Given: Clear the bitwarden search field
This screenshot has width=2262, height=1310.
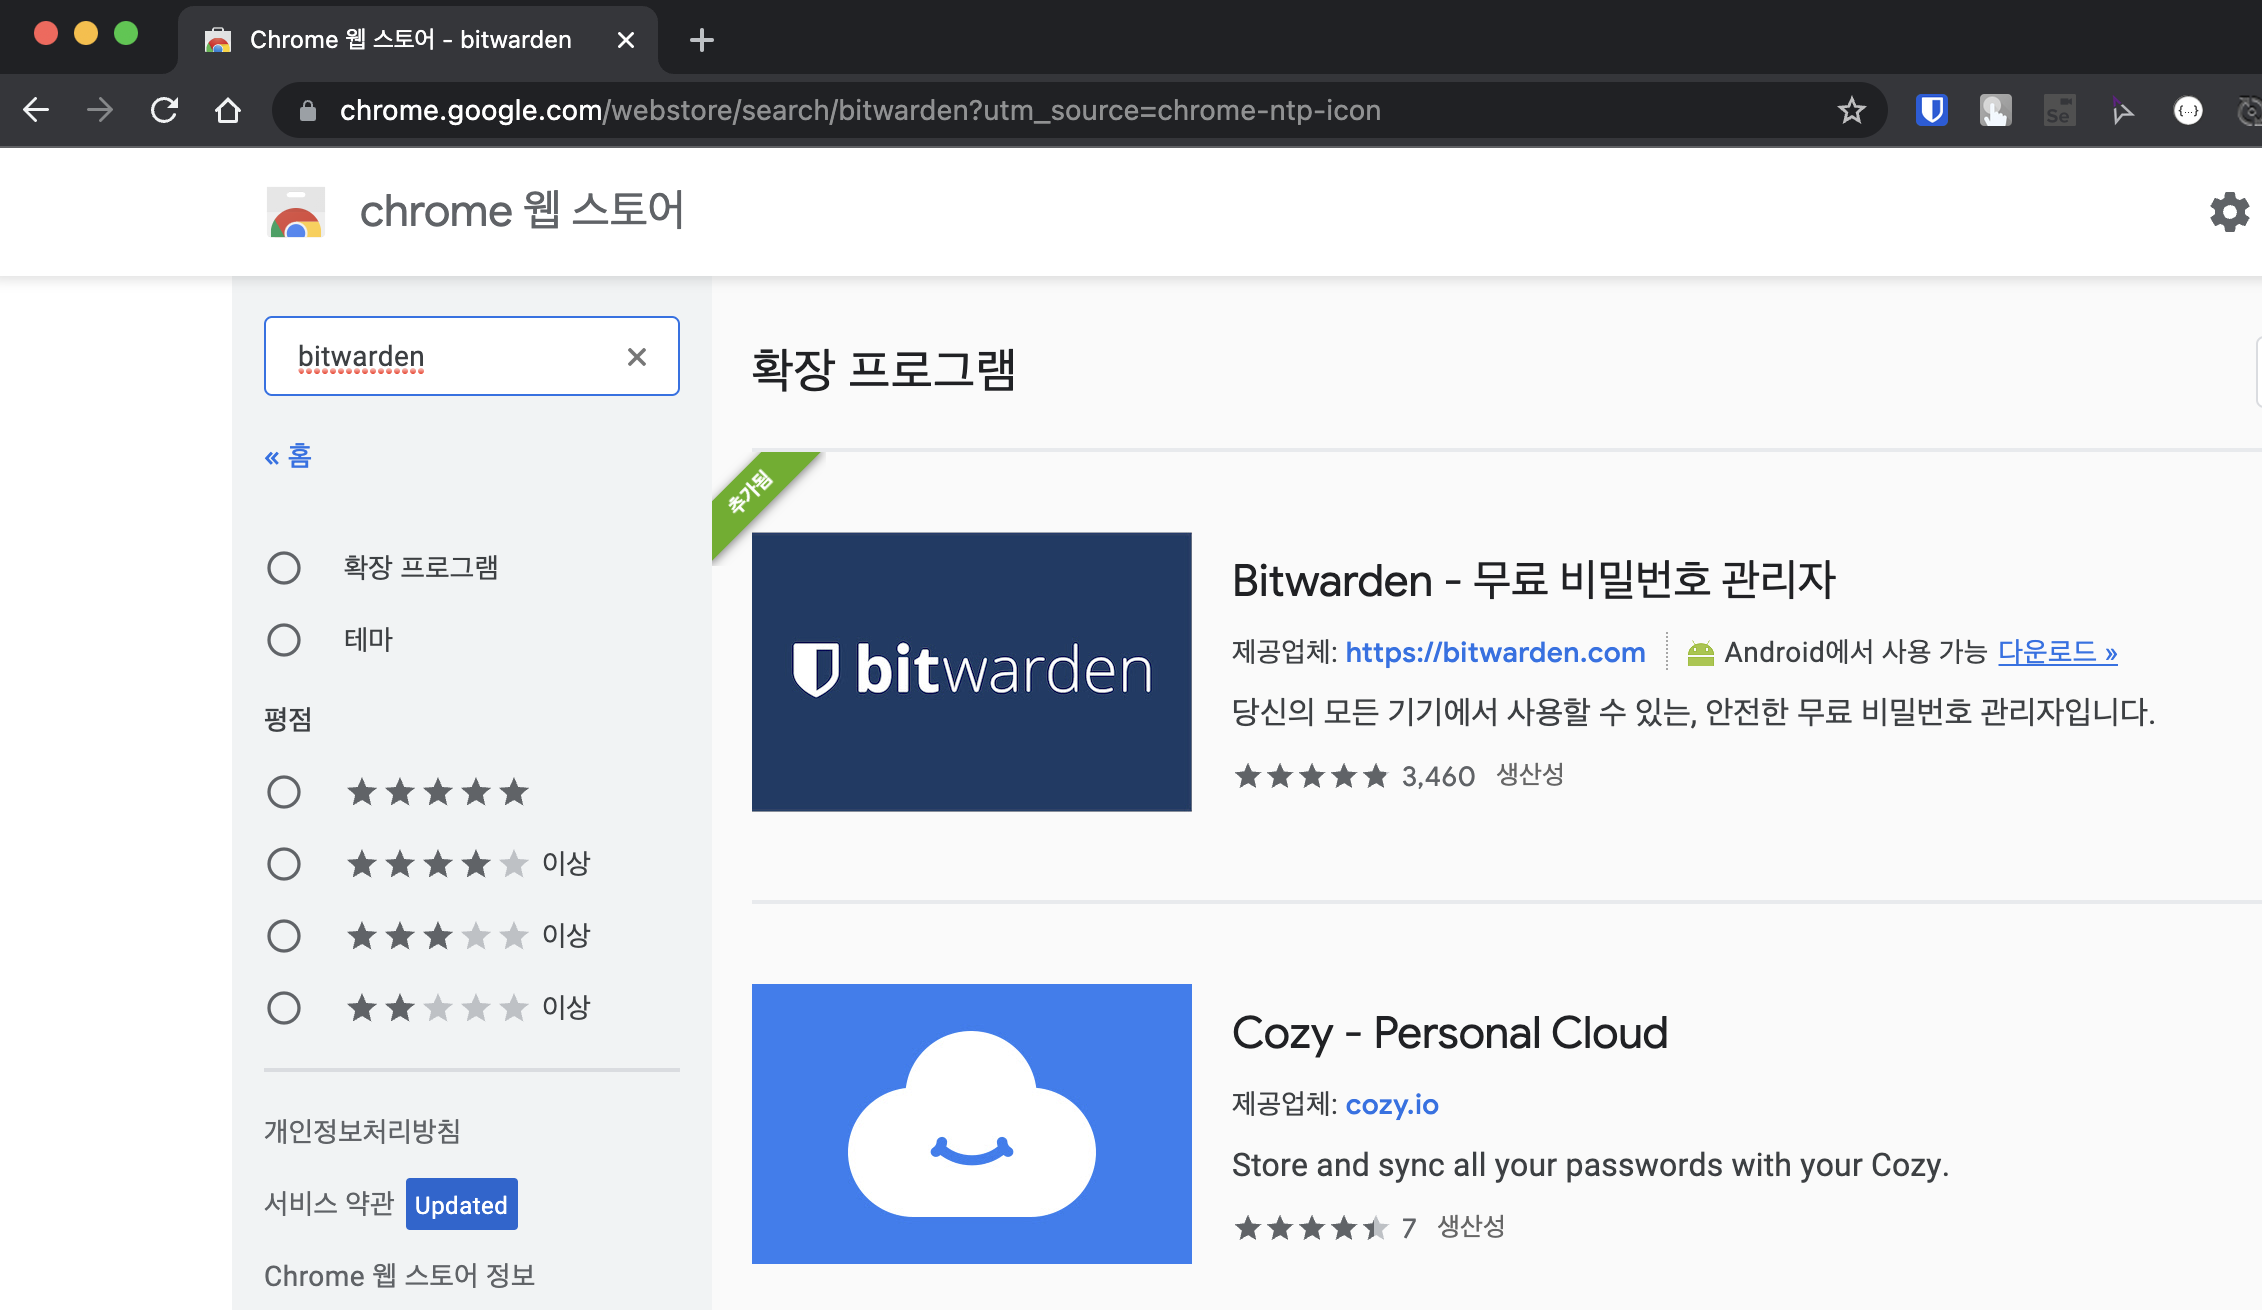Looking at the screenshot, I should pos(637,357).
